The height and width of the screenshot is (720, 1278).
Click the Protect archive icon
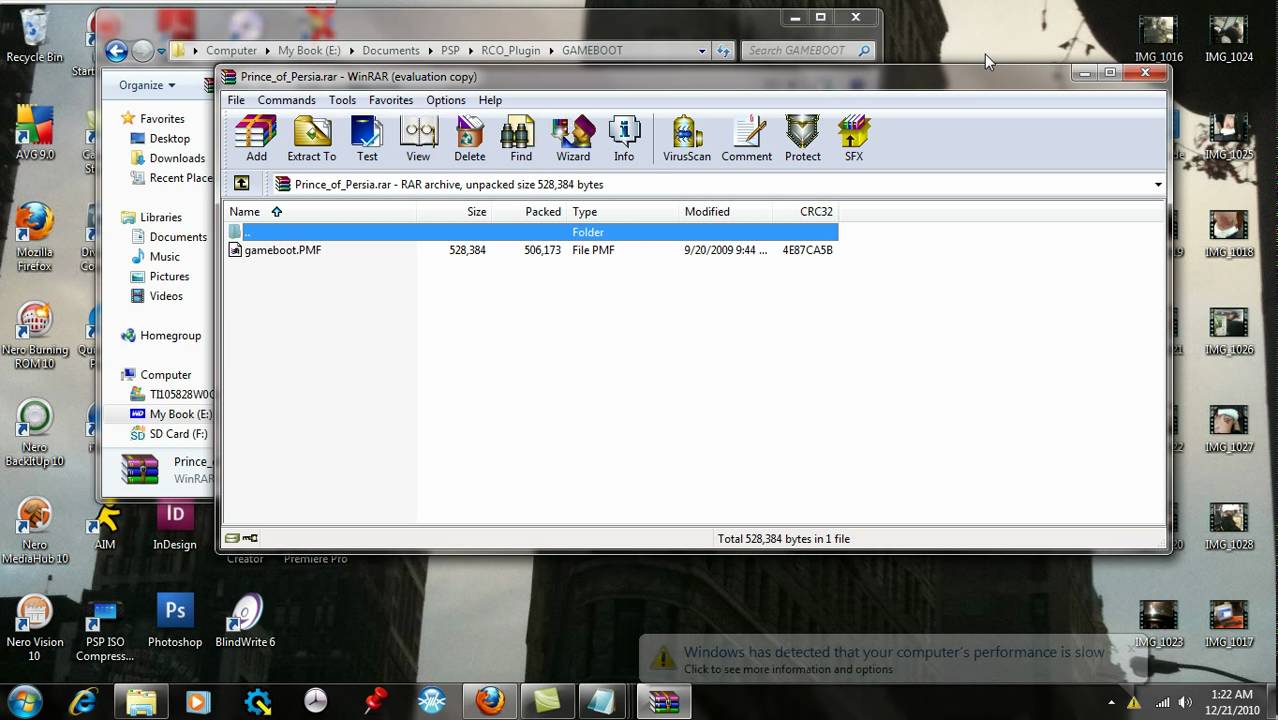802,138
